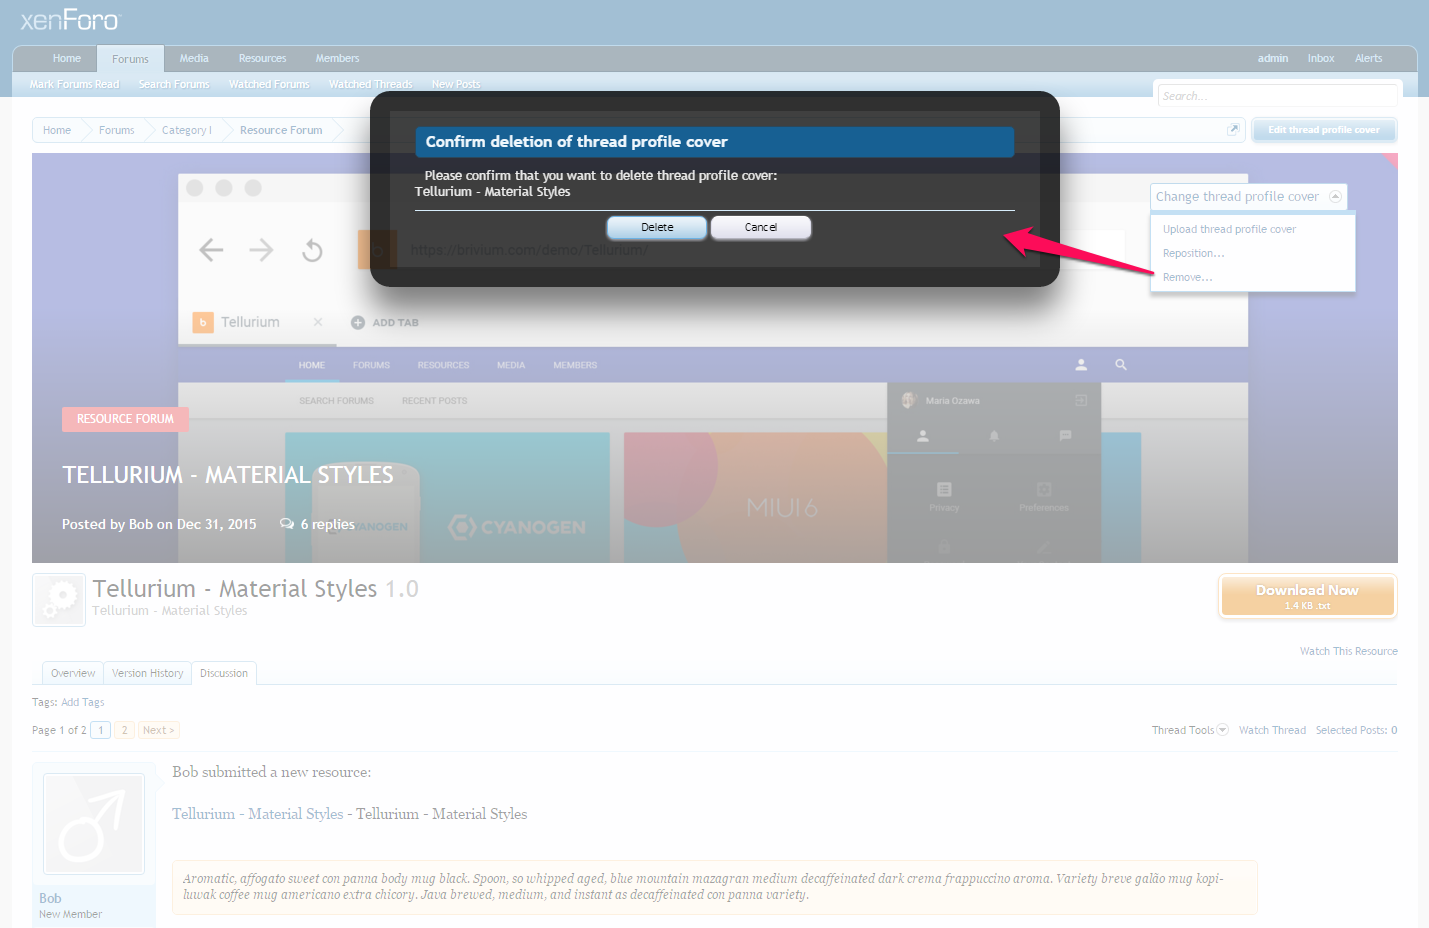Screen dimensions: 1429x928
Task: Open the Resources navigation tab
Action: (262, 58)
